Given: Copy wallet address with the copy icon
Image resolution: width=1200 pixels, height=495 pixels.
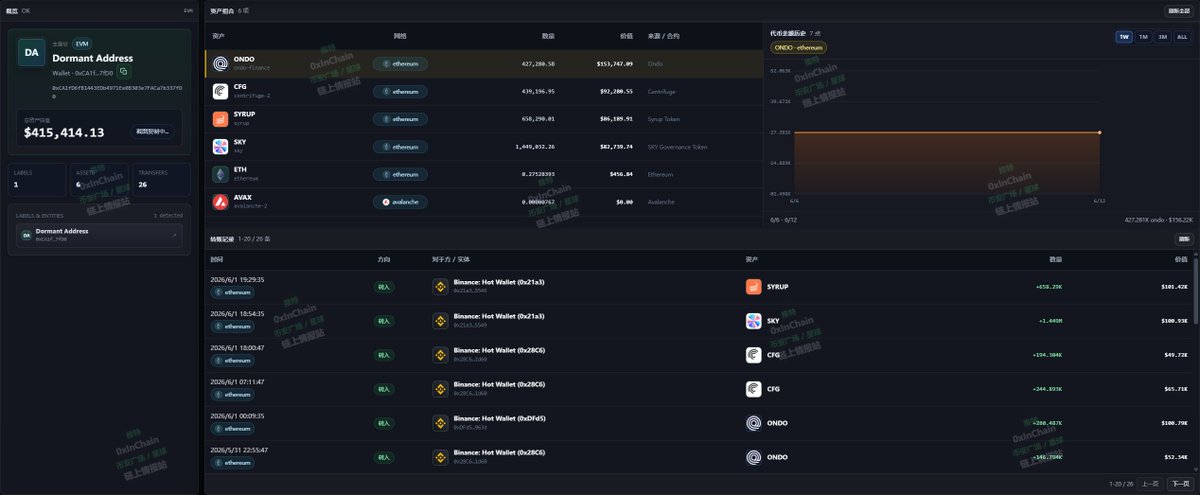Looking at the screenshot, I should point(124,72).
